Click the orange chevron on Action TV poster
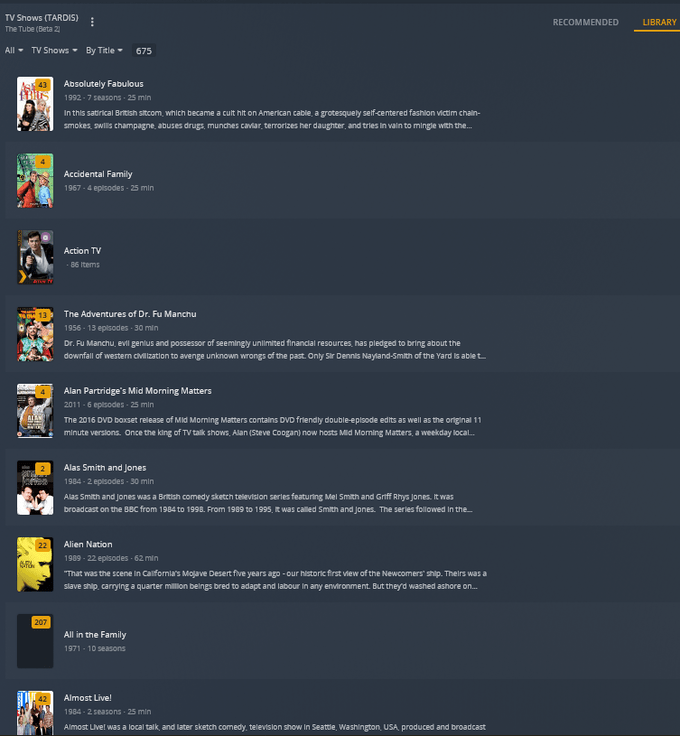Screen dimensions: 680x736 click(22, 277)
